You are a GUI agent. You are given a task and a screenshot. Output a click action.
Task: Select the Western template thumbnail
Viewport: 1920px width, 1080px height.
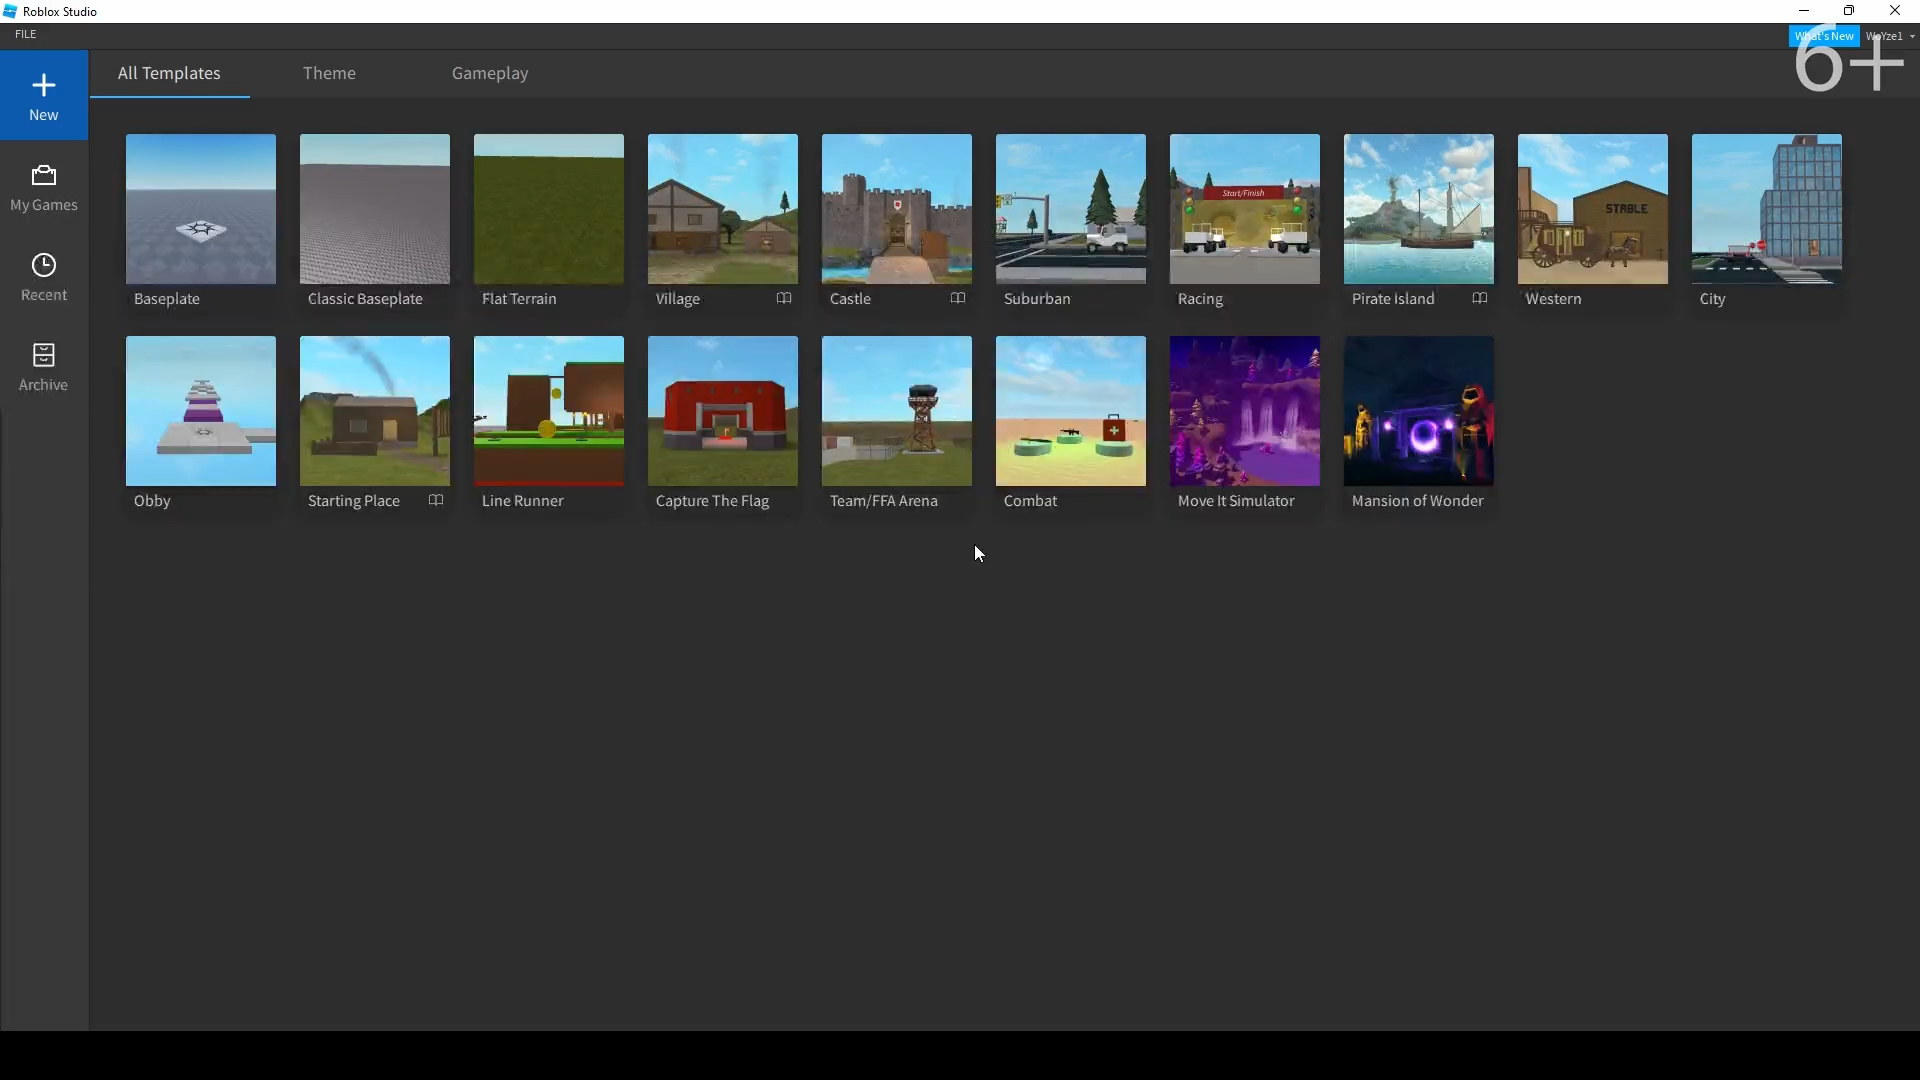[x=1593, y=209]
